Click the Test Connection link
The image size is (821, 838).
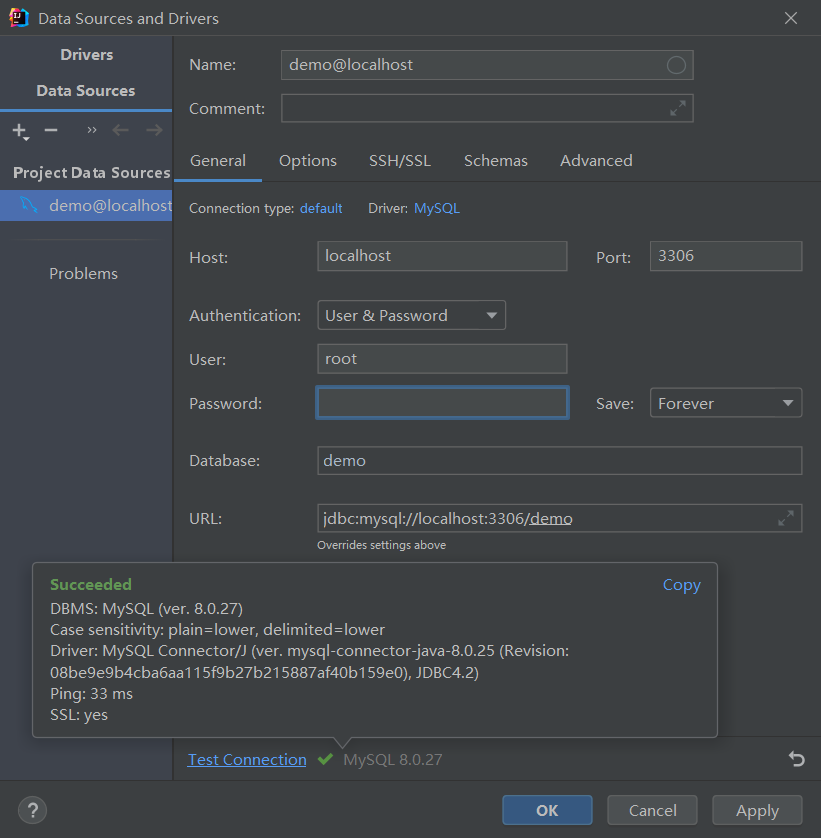tap(247, 759)
